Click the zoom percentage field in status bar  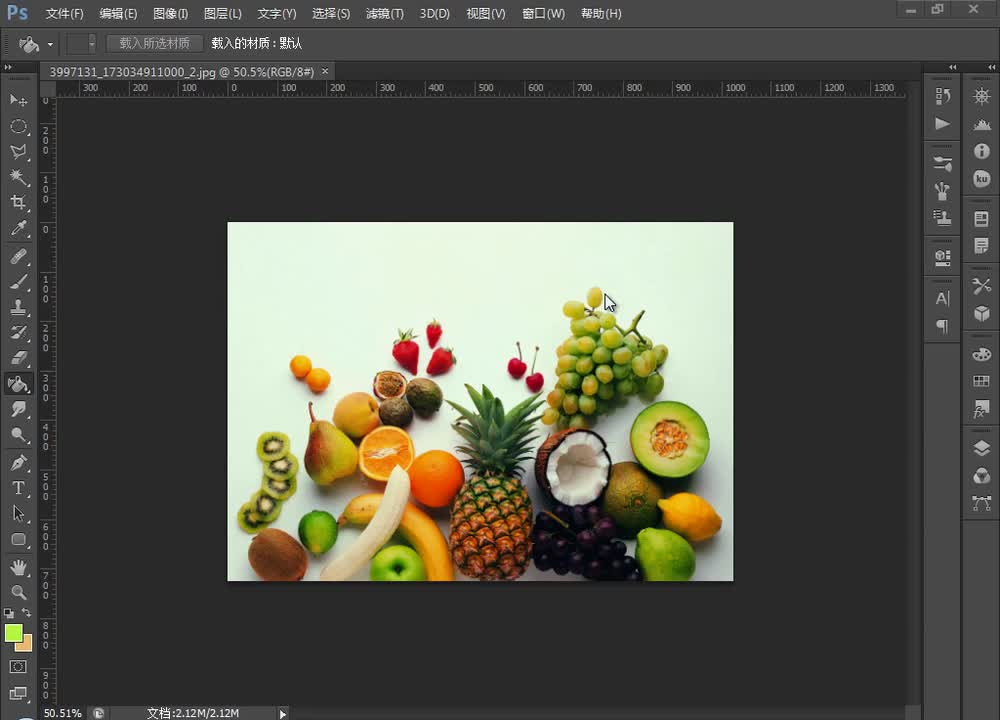pos(62,713)
